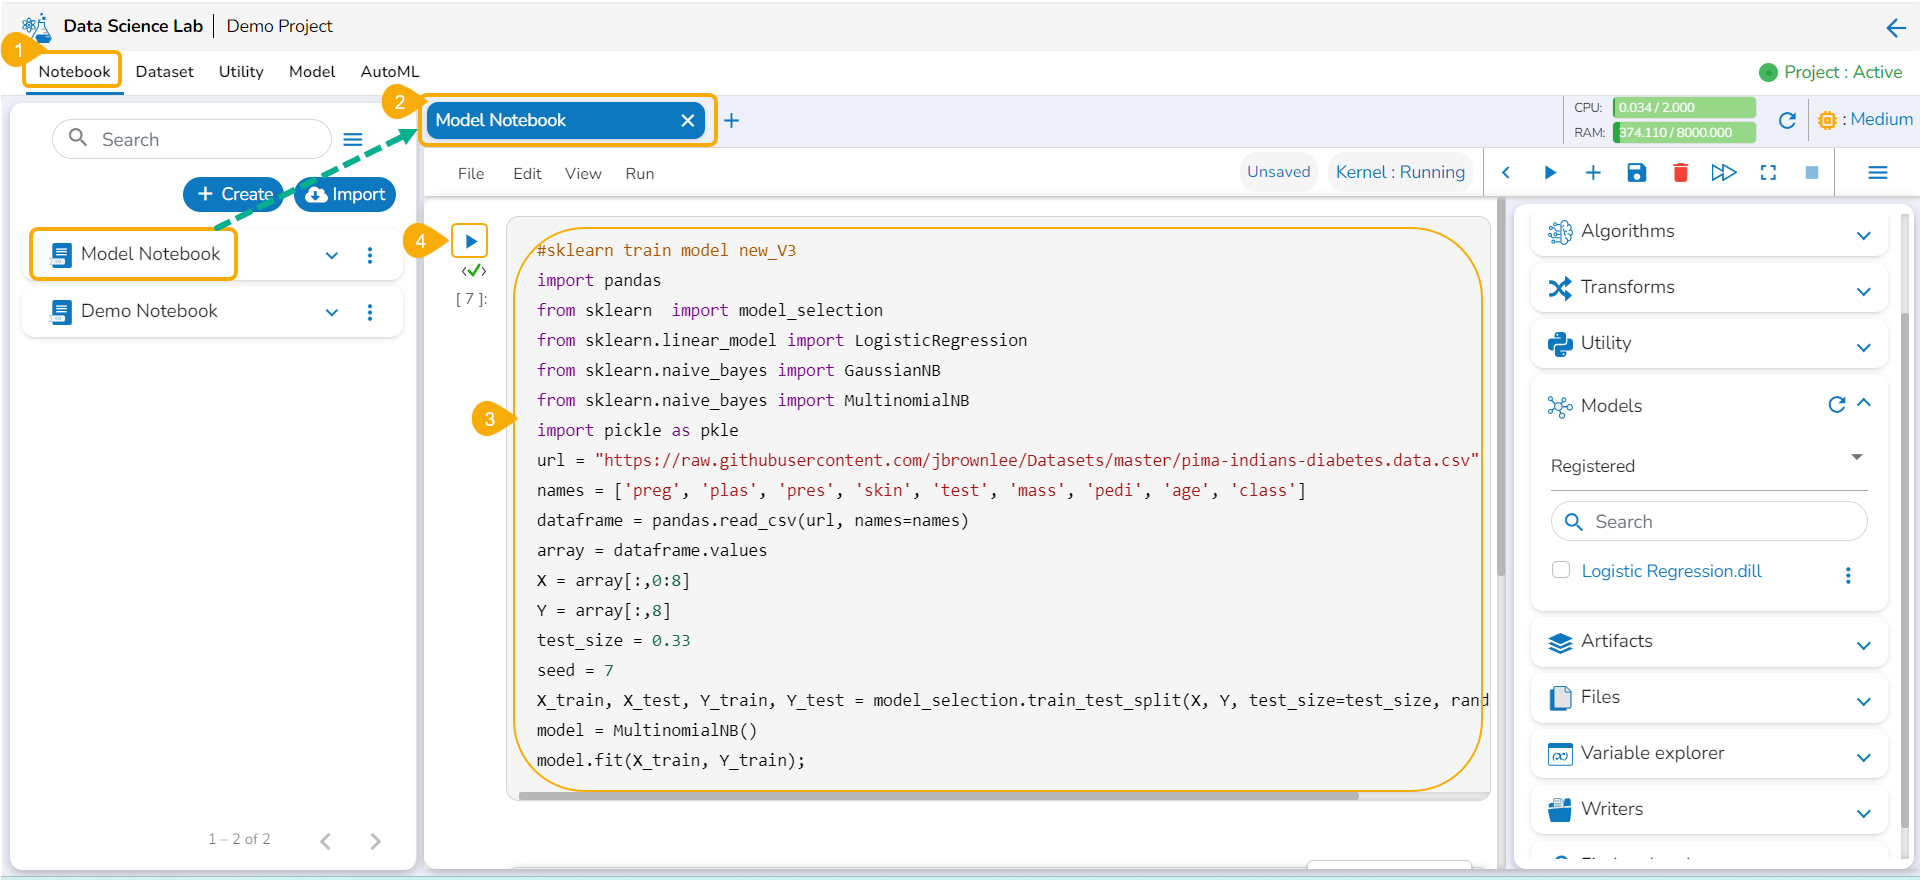Run the current notebook cell
This screenshot has height=880, width=1920.
pyautogui.click(x=470, y=241)
